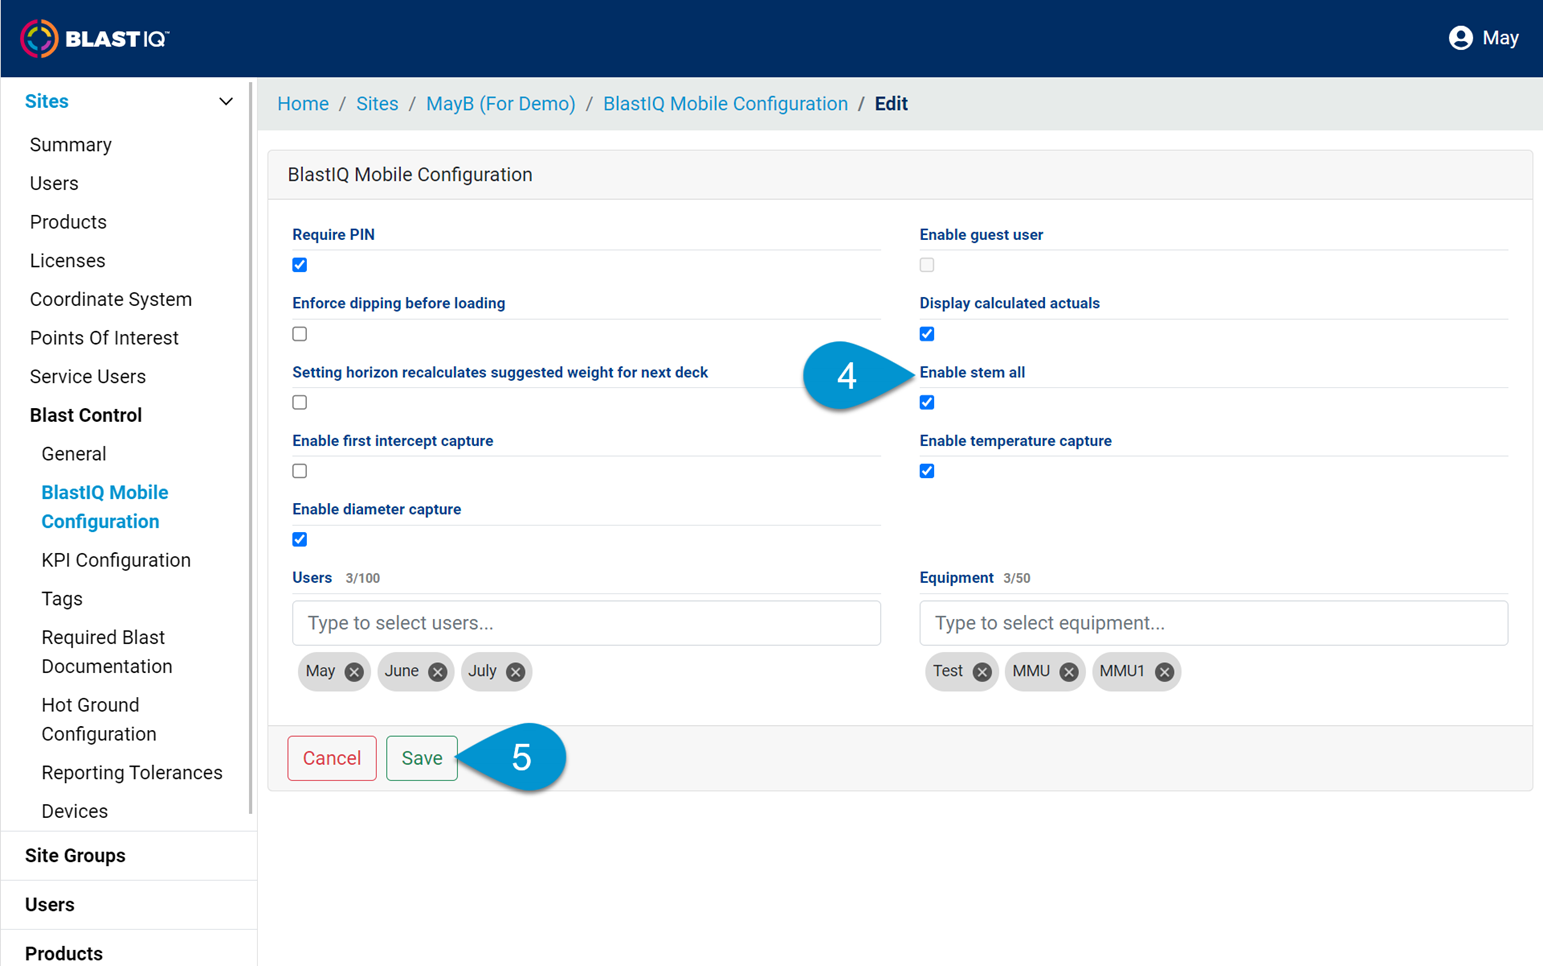Click the May username in header

[1500, 38]
